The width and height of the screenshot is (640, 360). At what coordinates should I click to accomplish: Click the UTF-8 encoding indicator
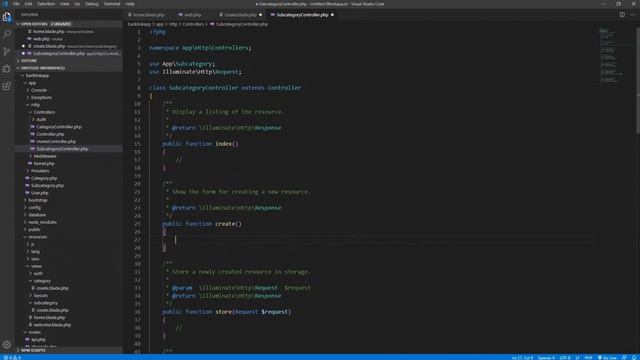tap(565, 358)
